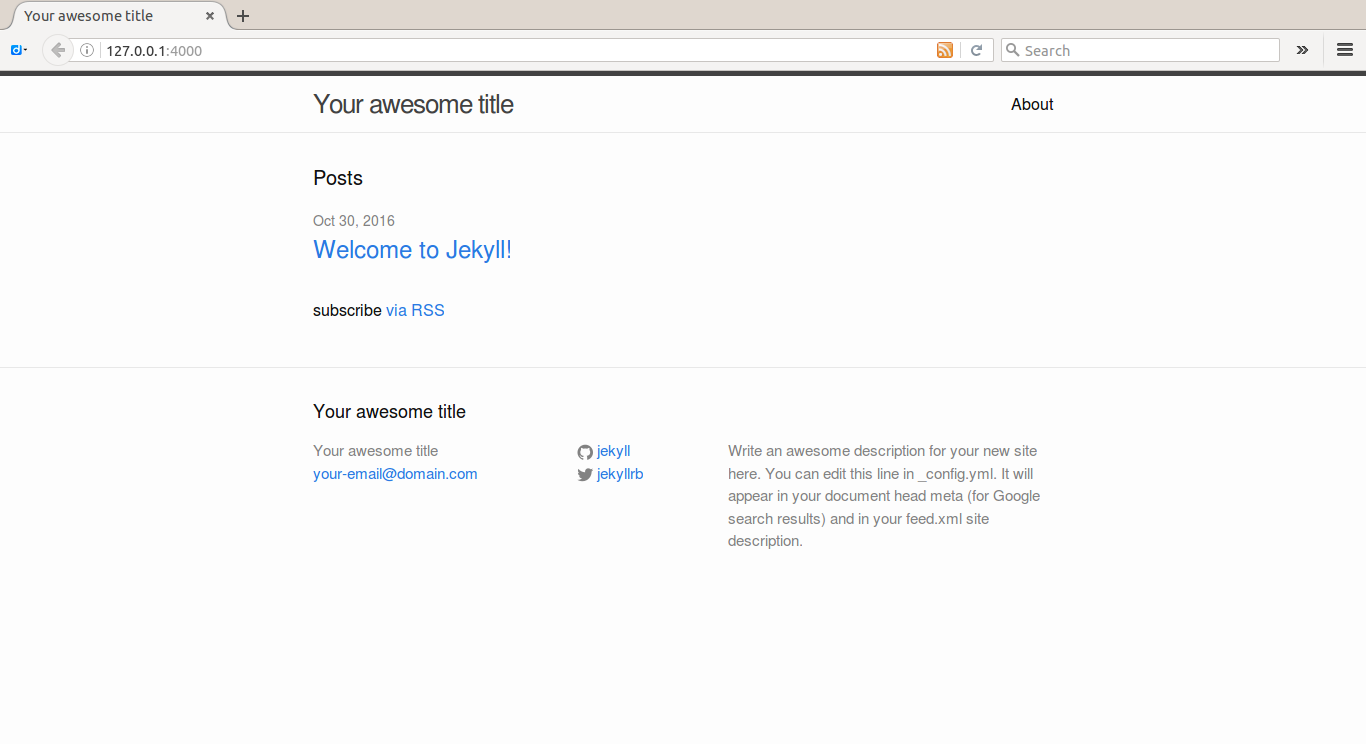The height and width of the screenshot is (744, 1366).
Task: Click the Twitter bird icon beside jekyllrb
Action: [585, 475]
